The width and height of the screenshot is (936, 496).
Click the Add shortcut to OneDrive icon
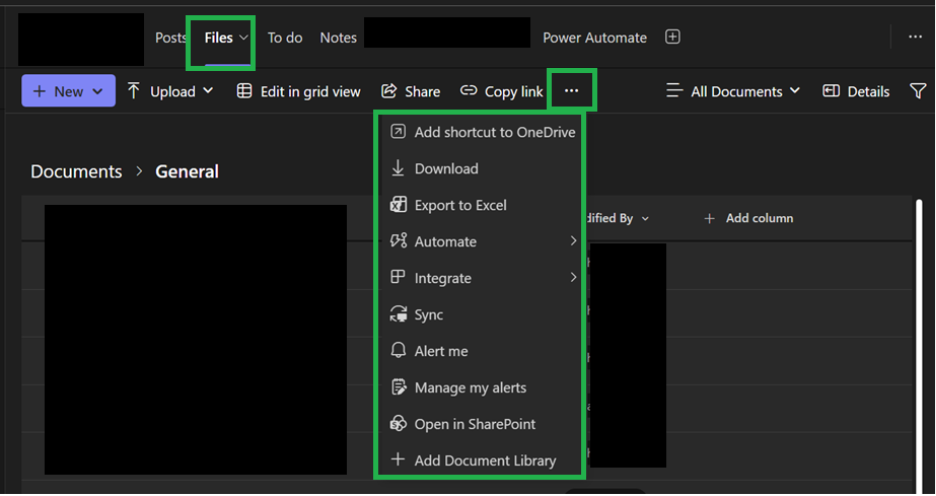[398, 131]
